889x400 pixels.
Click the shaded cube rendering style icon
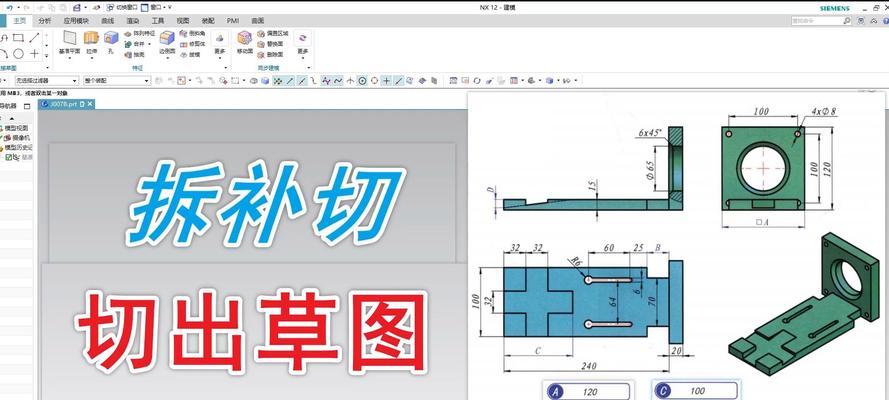[549, 81]
